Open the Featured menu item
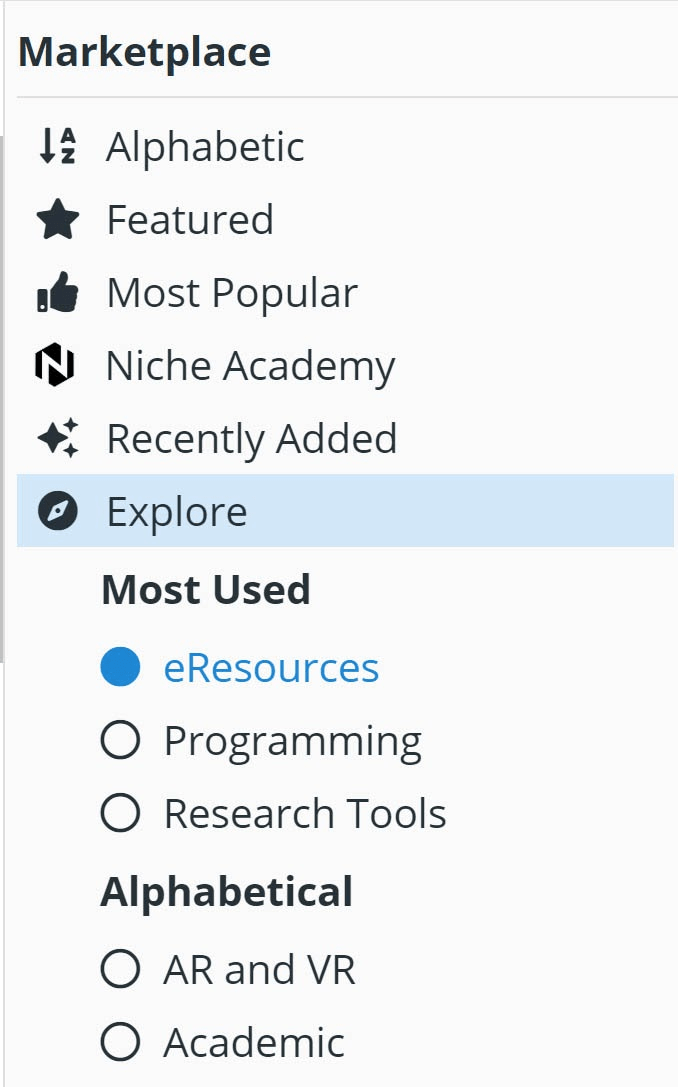Viewport: 678px width, 1087px height. pyautogui.click(x=345, y=219)
